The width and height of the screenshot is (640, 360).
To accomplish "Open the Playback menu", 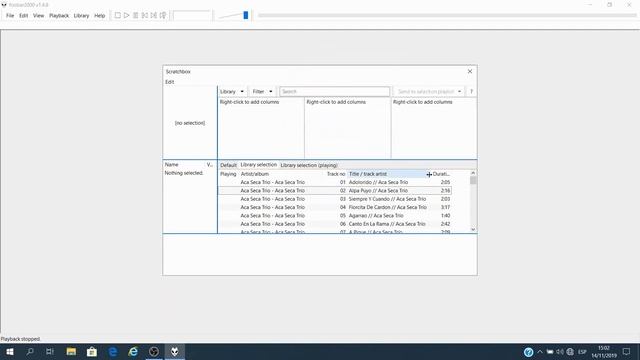I will coord(59,16).
